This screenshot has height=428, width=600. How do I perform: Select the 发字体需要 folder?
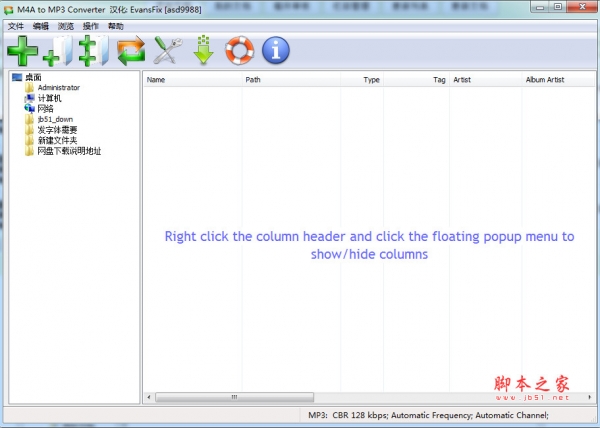(x=57, y=130)
